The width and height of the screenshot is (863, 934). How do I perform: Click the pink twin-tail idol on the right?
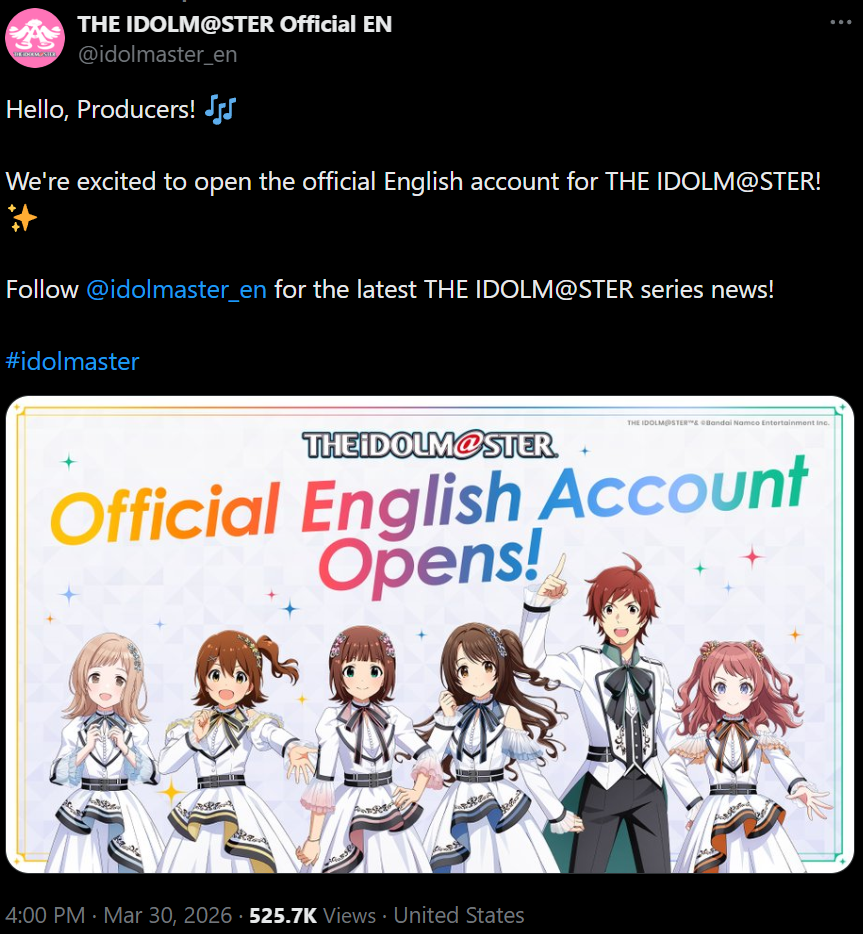pyautogui.click(x=744, y=756)
